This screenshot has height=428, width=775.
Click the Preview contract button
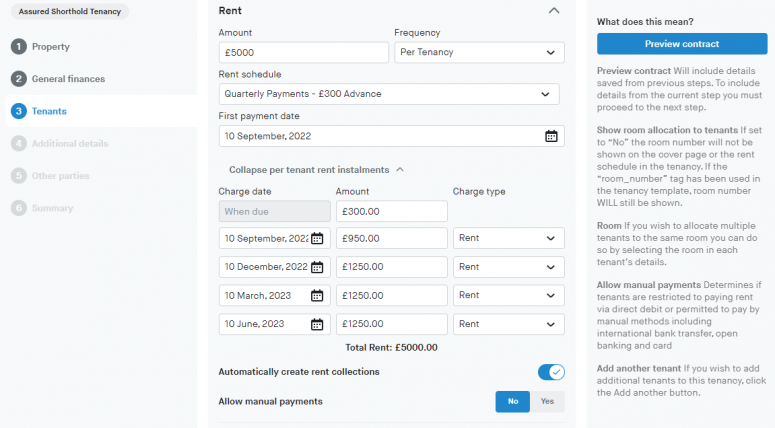[x=682, y=44]
